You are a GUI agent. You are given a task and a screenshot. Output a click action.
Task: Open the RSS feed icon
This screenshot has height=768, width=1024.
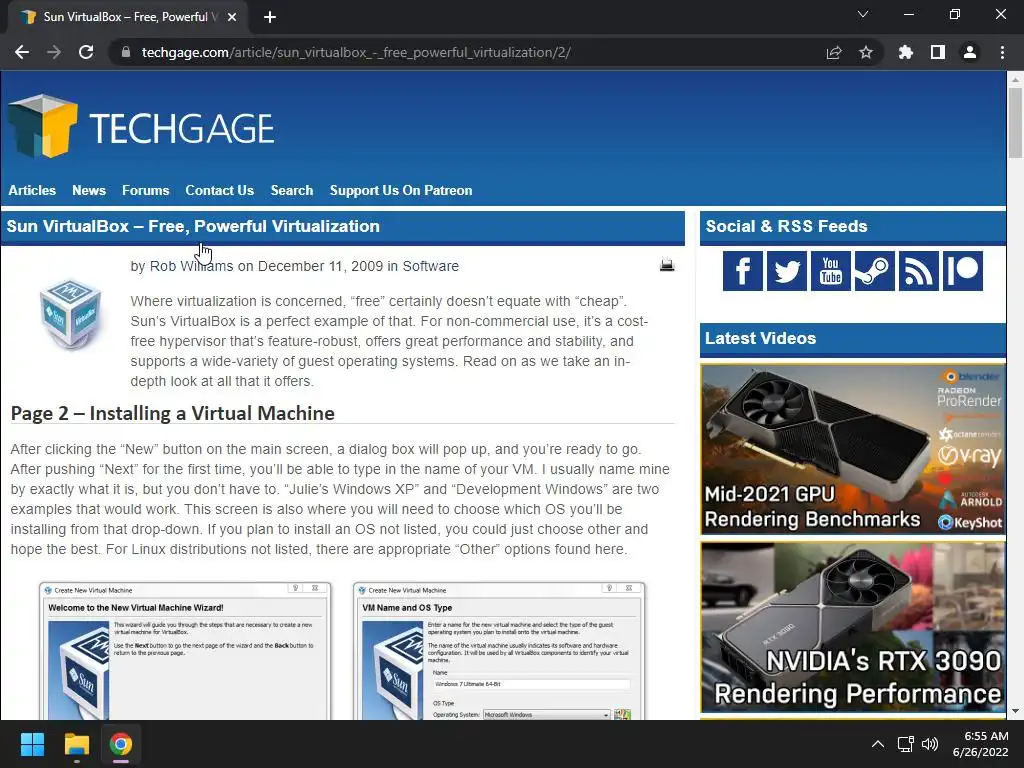pos(919,271)
